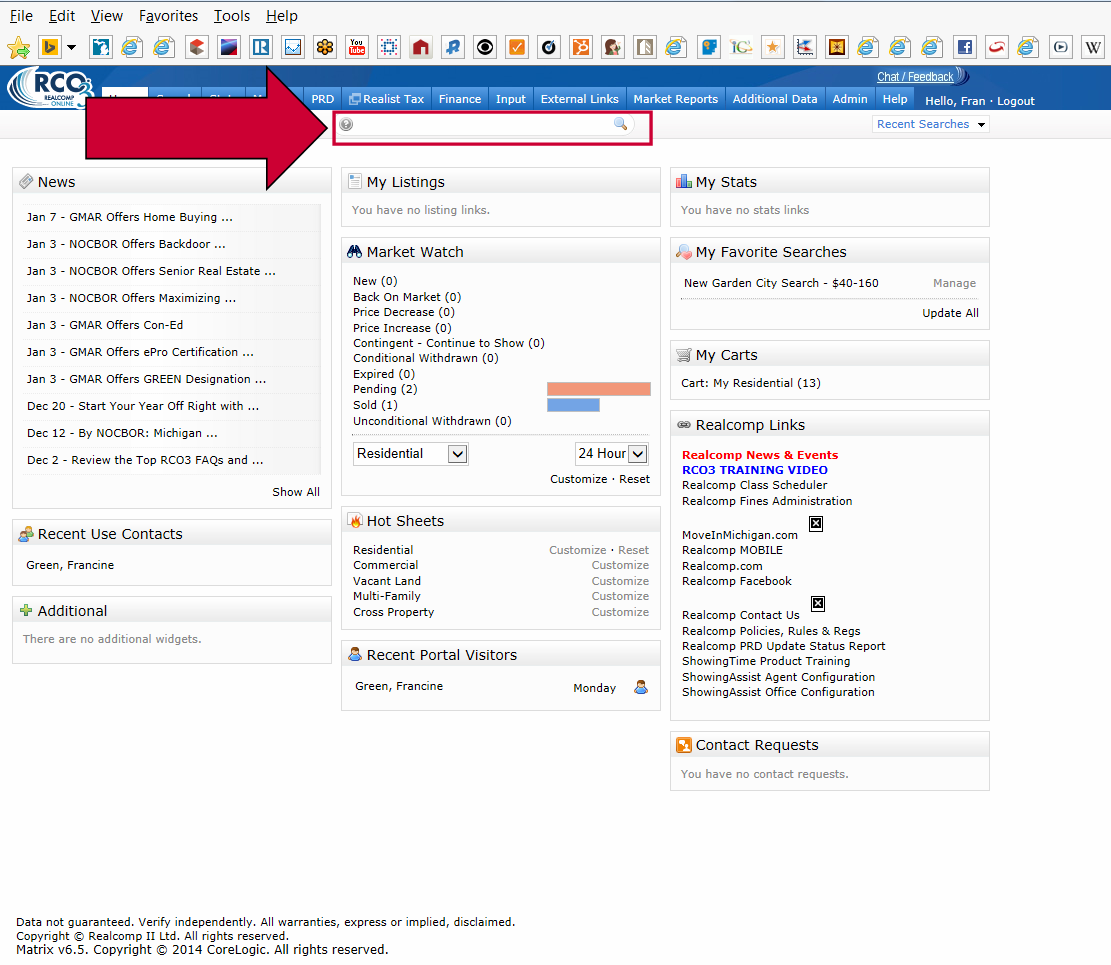Click Update All in My Favorite Searches

pos(950,313)
